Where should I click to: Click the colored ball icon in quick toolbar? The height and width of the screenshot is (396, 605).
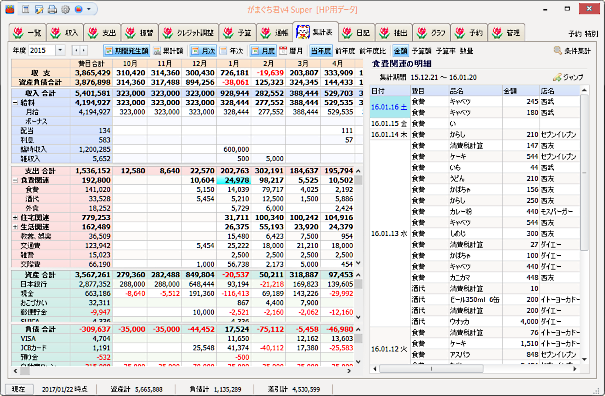pos(79,9)
